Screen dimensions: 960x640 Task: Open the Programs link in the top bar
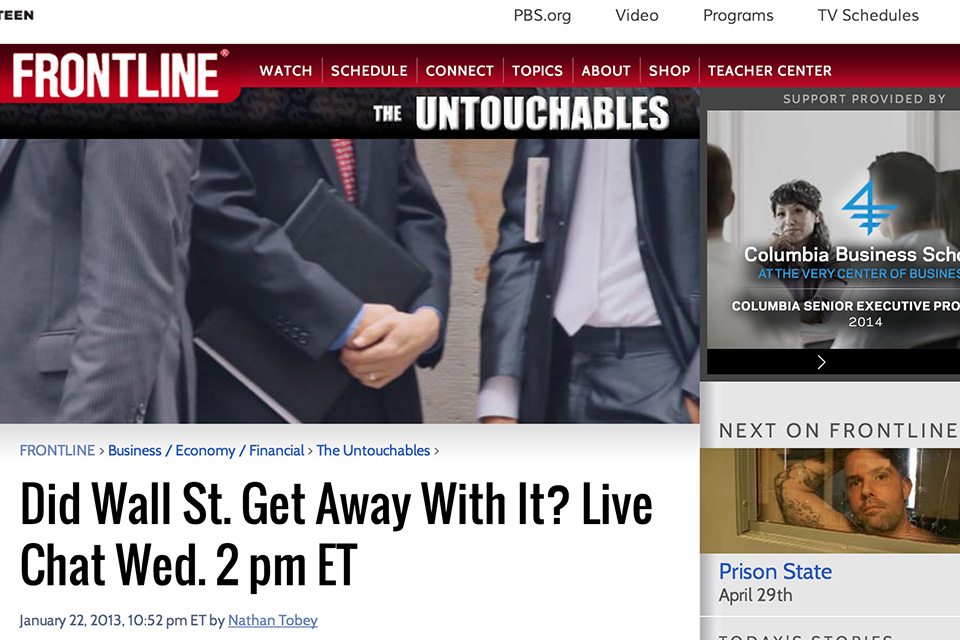point(738,15)
